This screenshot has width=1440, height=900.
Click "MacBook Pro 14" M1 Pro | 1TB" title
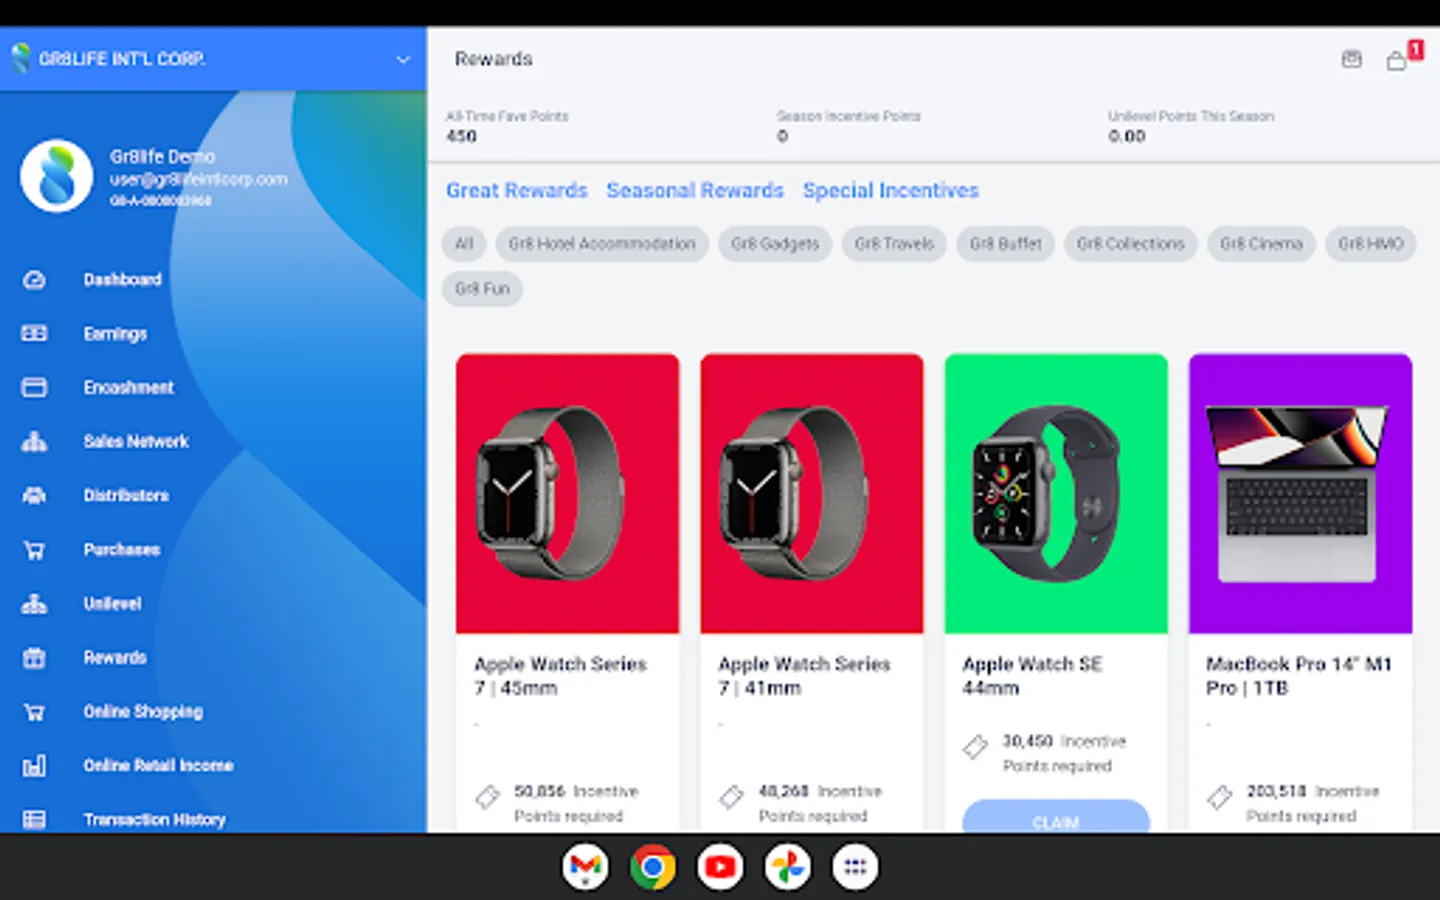(x=1298, y=676)
